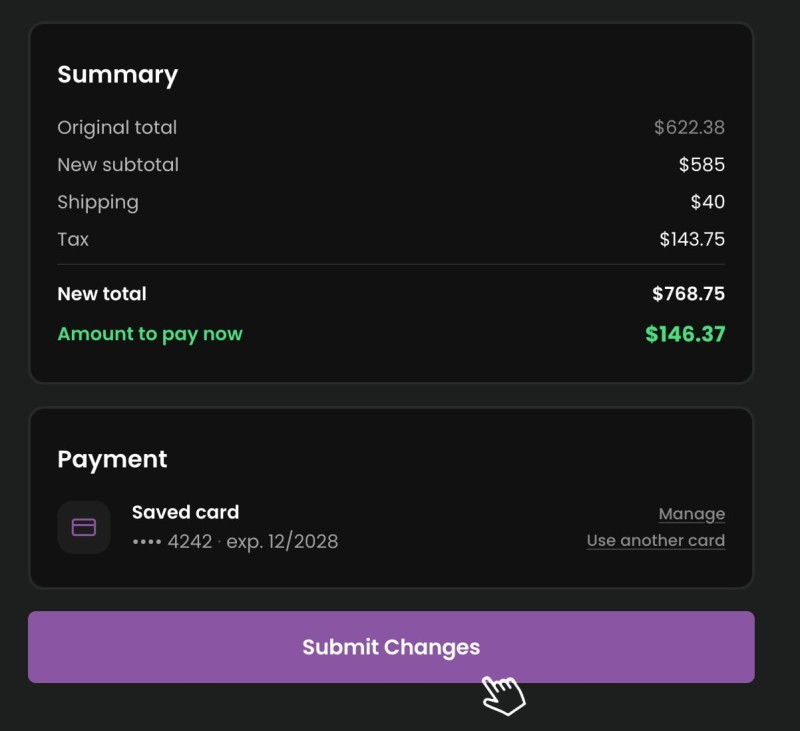The height and width of the screenshot is (731, 800).
Task: Open the Manage link for saved card
Action: (x=691, y=514)
